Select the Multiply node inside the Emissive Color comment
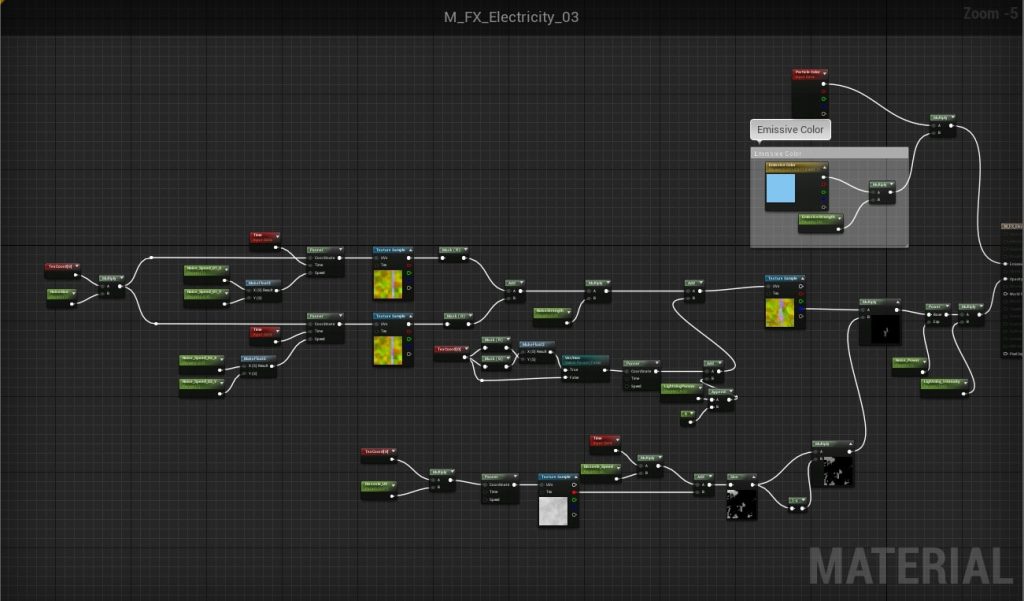Viewport: 1024px width, 601px height. pos(882,193)
